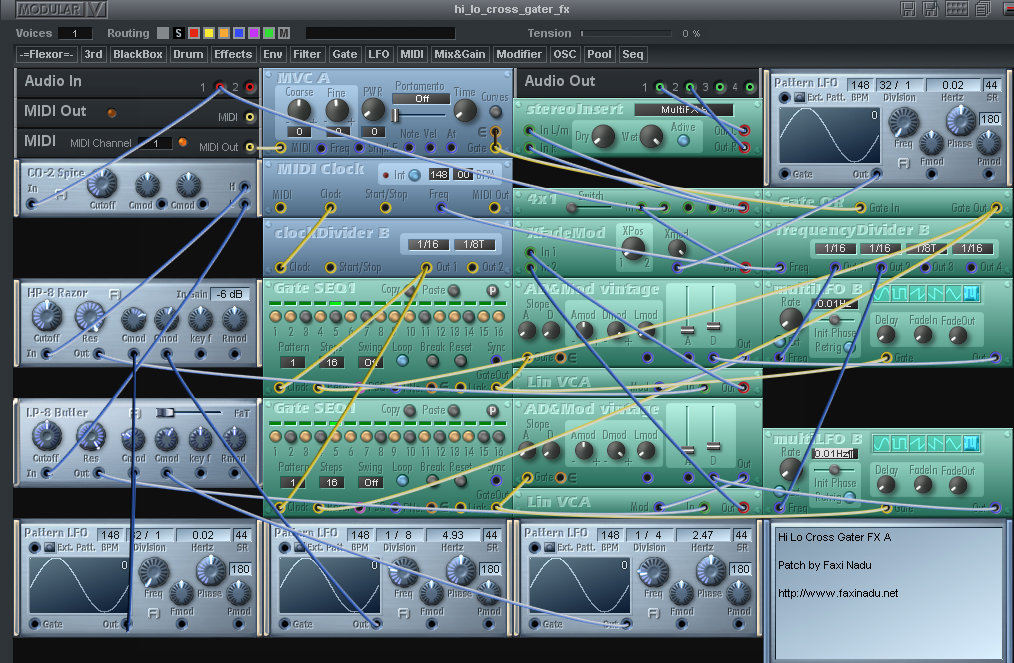Click the Gate OR Gate Out jack
This screenshot has height=663, width=1014.
996,208
